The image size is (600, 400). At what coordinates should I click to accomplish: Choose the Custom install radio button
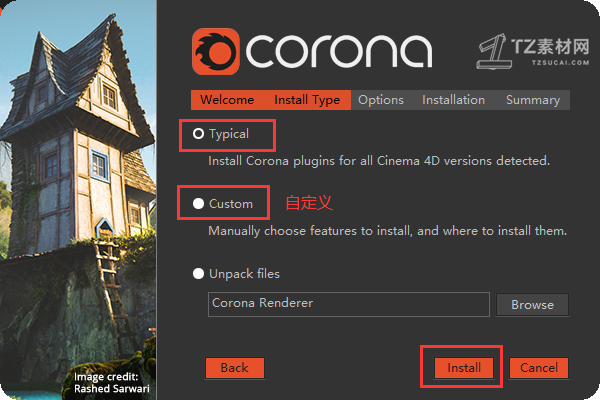[198, 203]
